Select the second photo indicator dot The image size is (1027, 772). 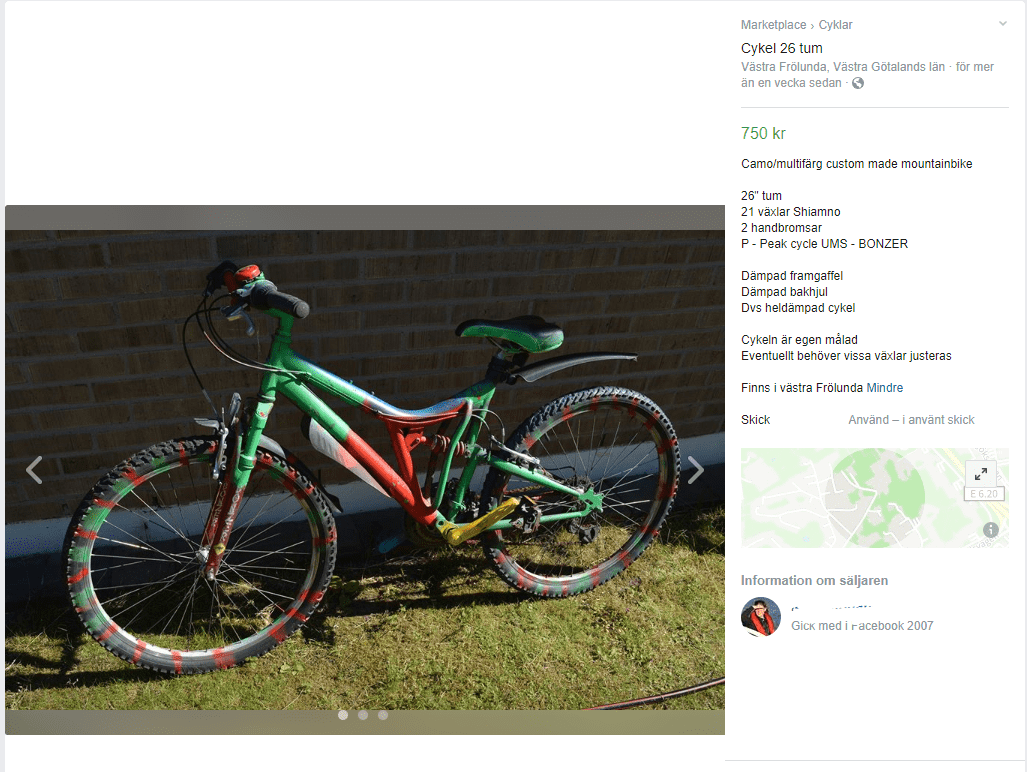[x=363, y=715]
